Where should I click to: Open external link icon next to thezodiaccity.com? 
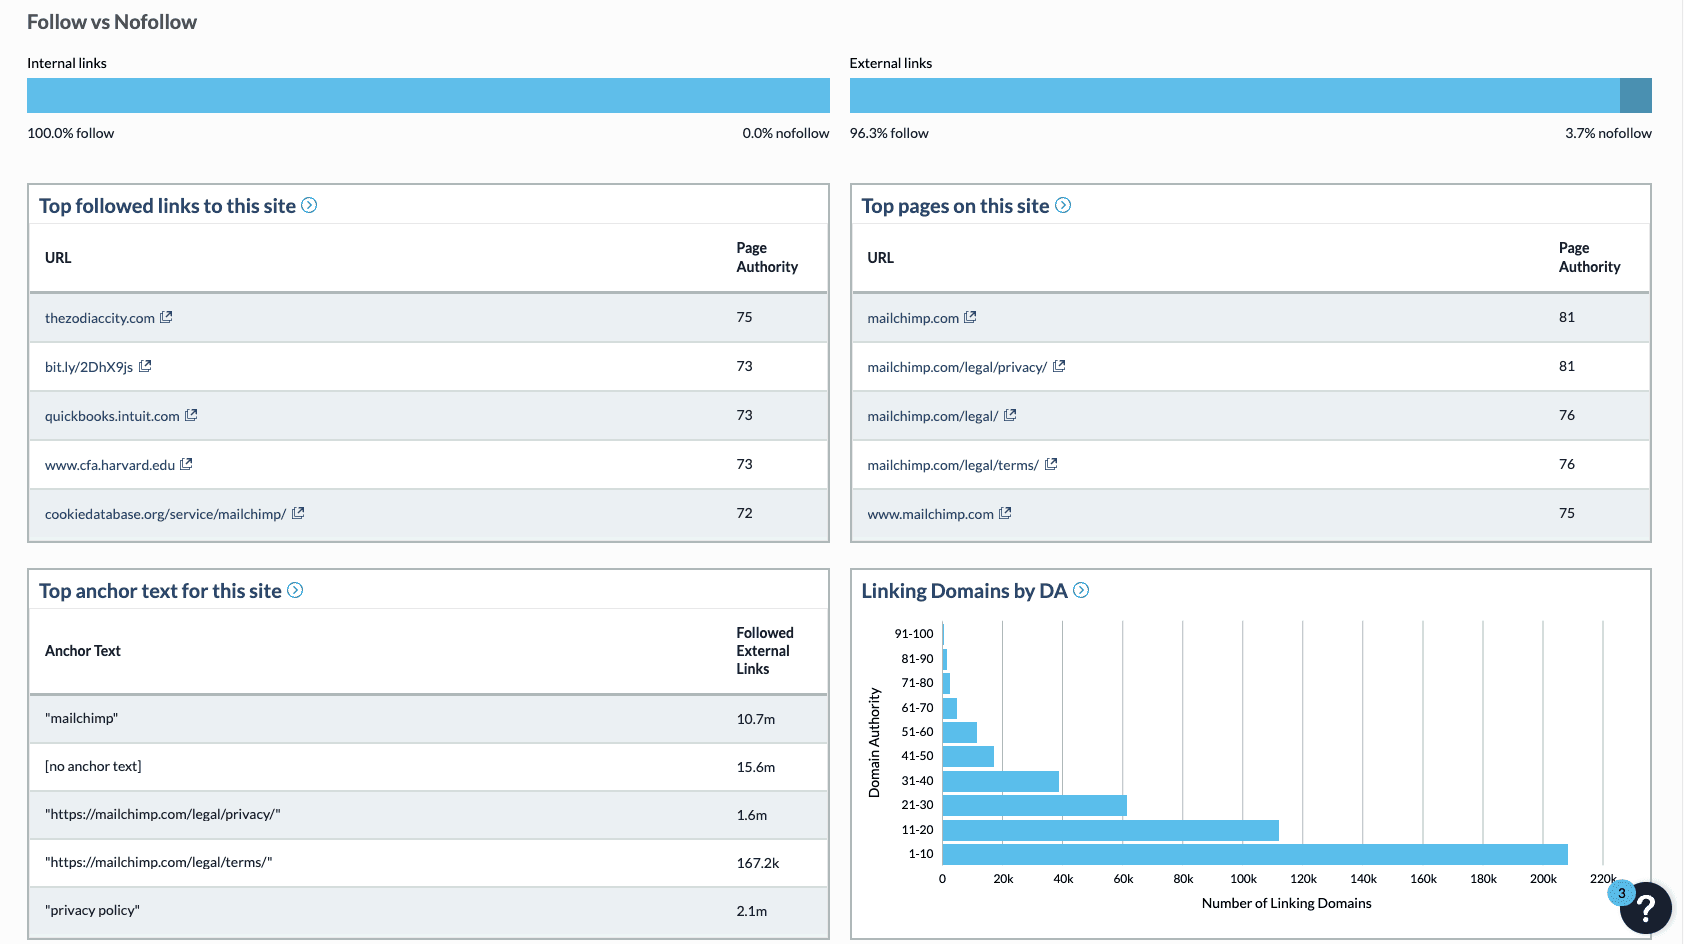(166, 317)
